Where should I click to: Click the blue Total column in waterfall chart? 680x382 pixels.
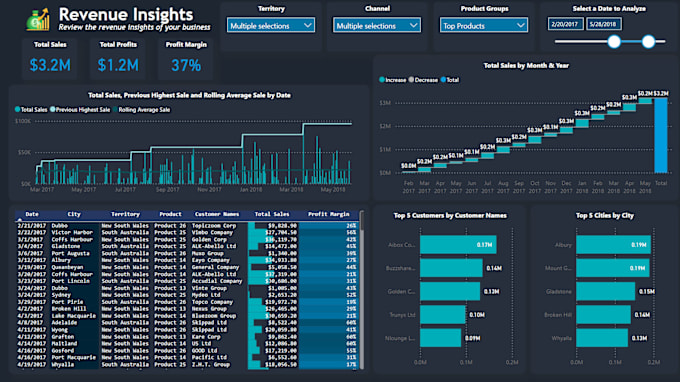click(661, 135)
